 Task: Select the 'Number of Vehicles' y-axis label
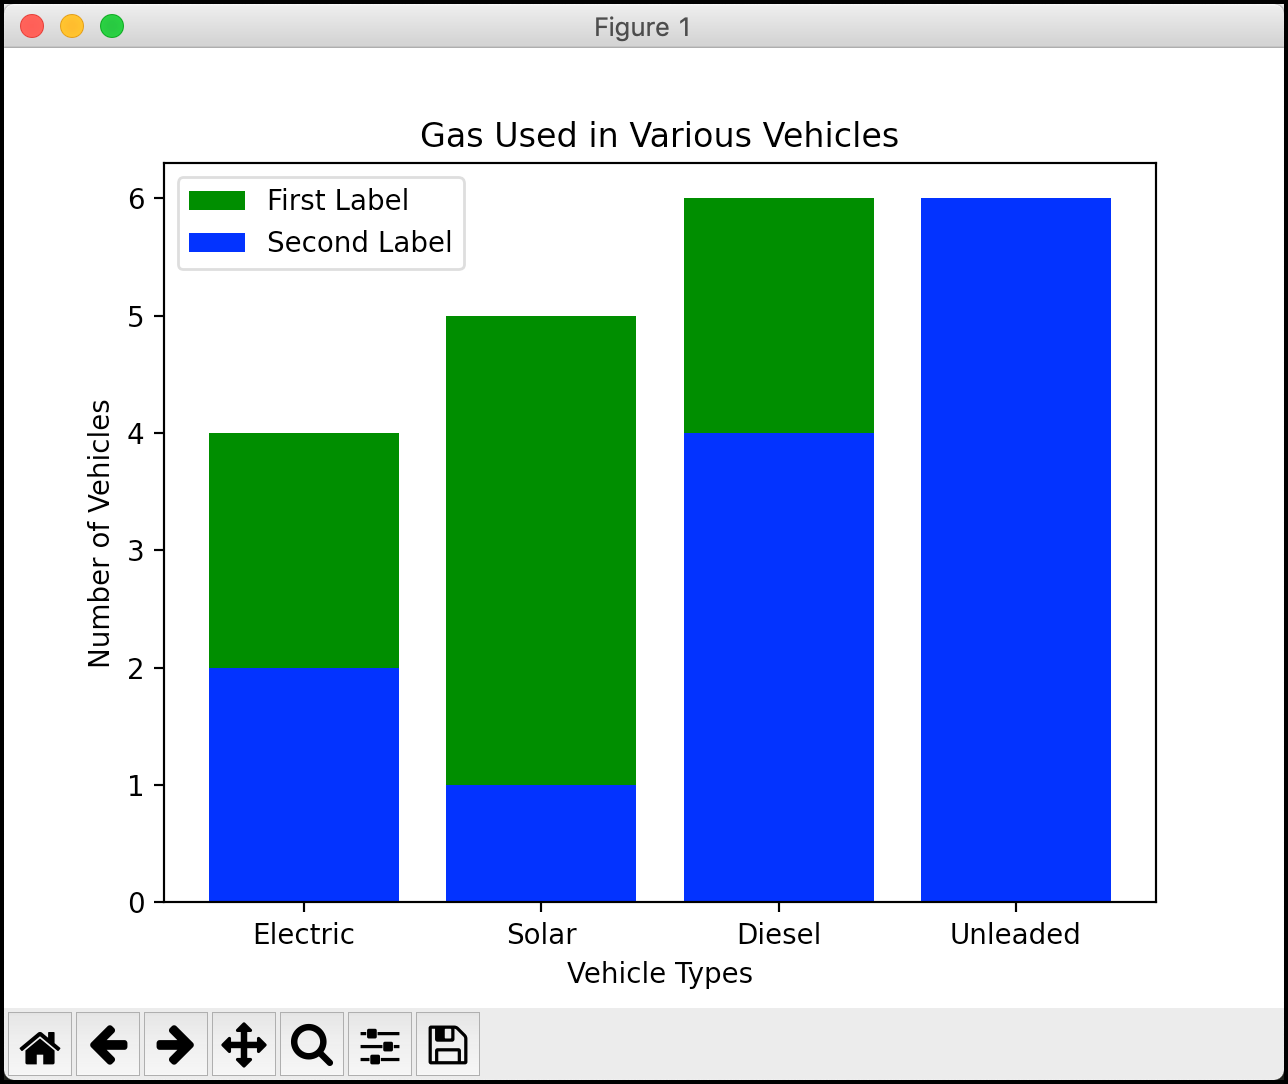(100, 533)
